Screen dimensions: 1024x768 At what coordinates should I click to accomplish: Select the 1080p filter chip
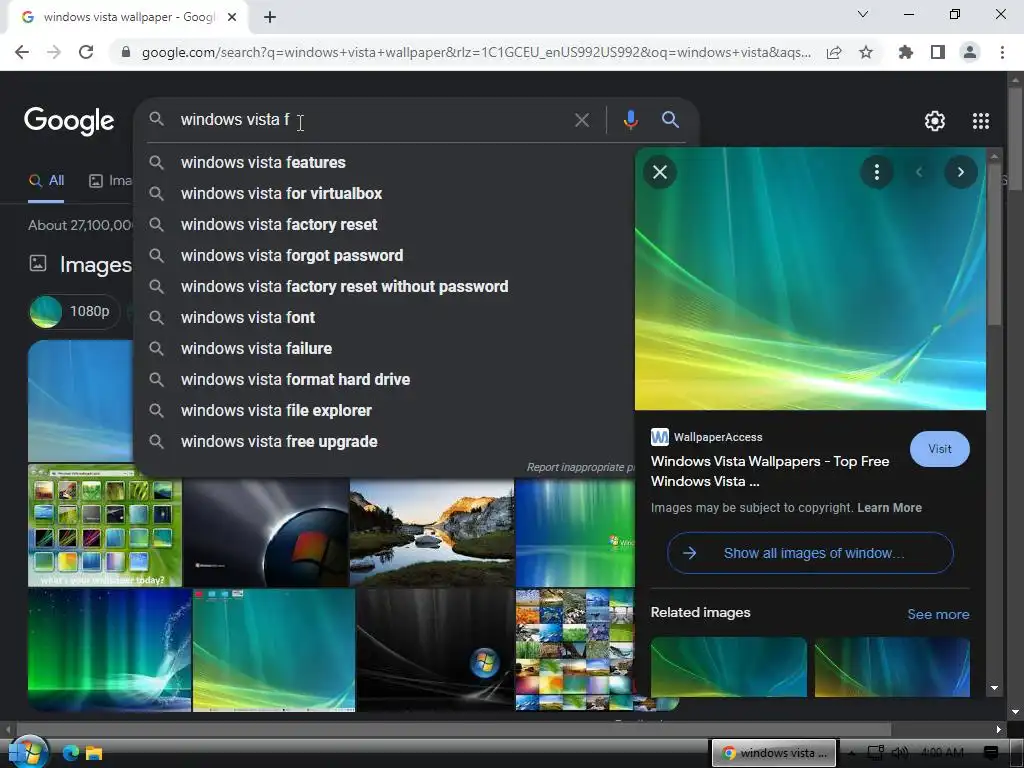74,312
